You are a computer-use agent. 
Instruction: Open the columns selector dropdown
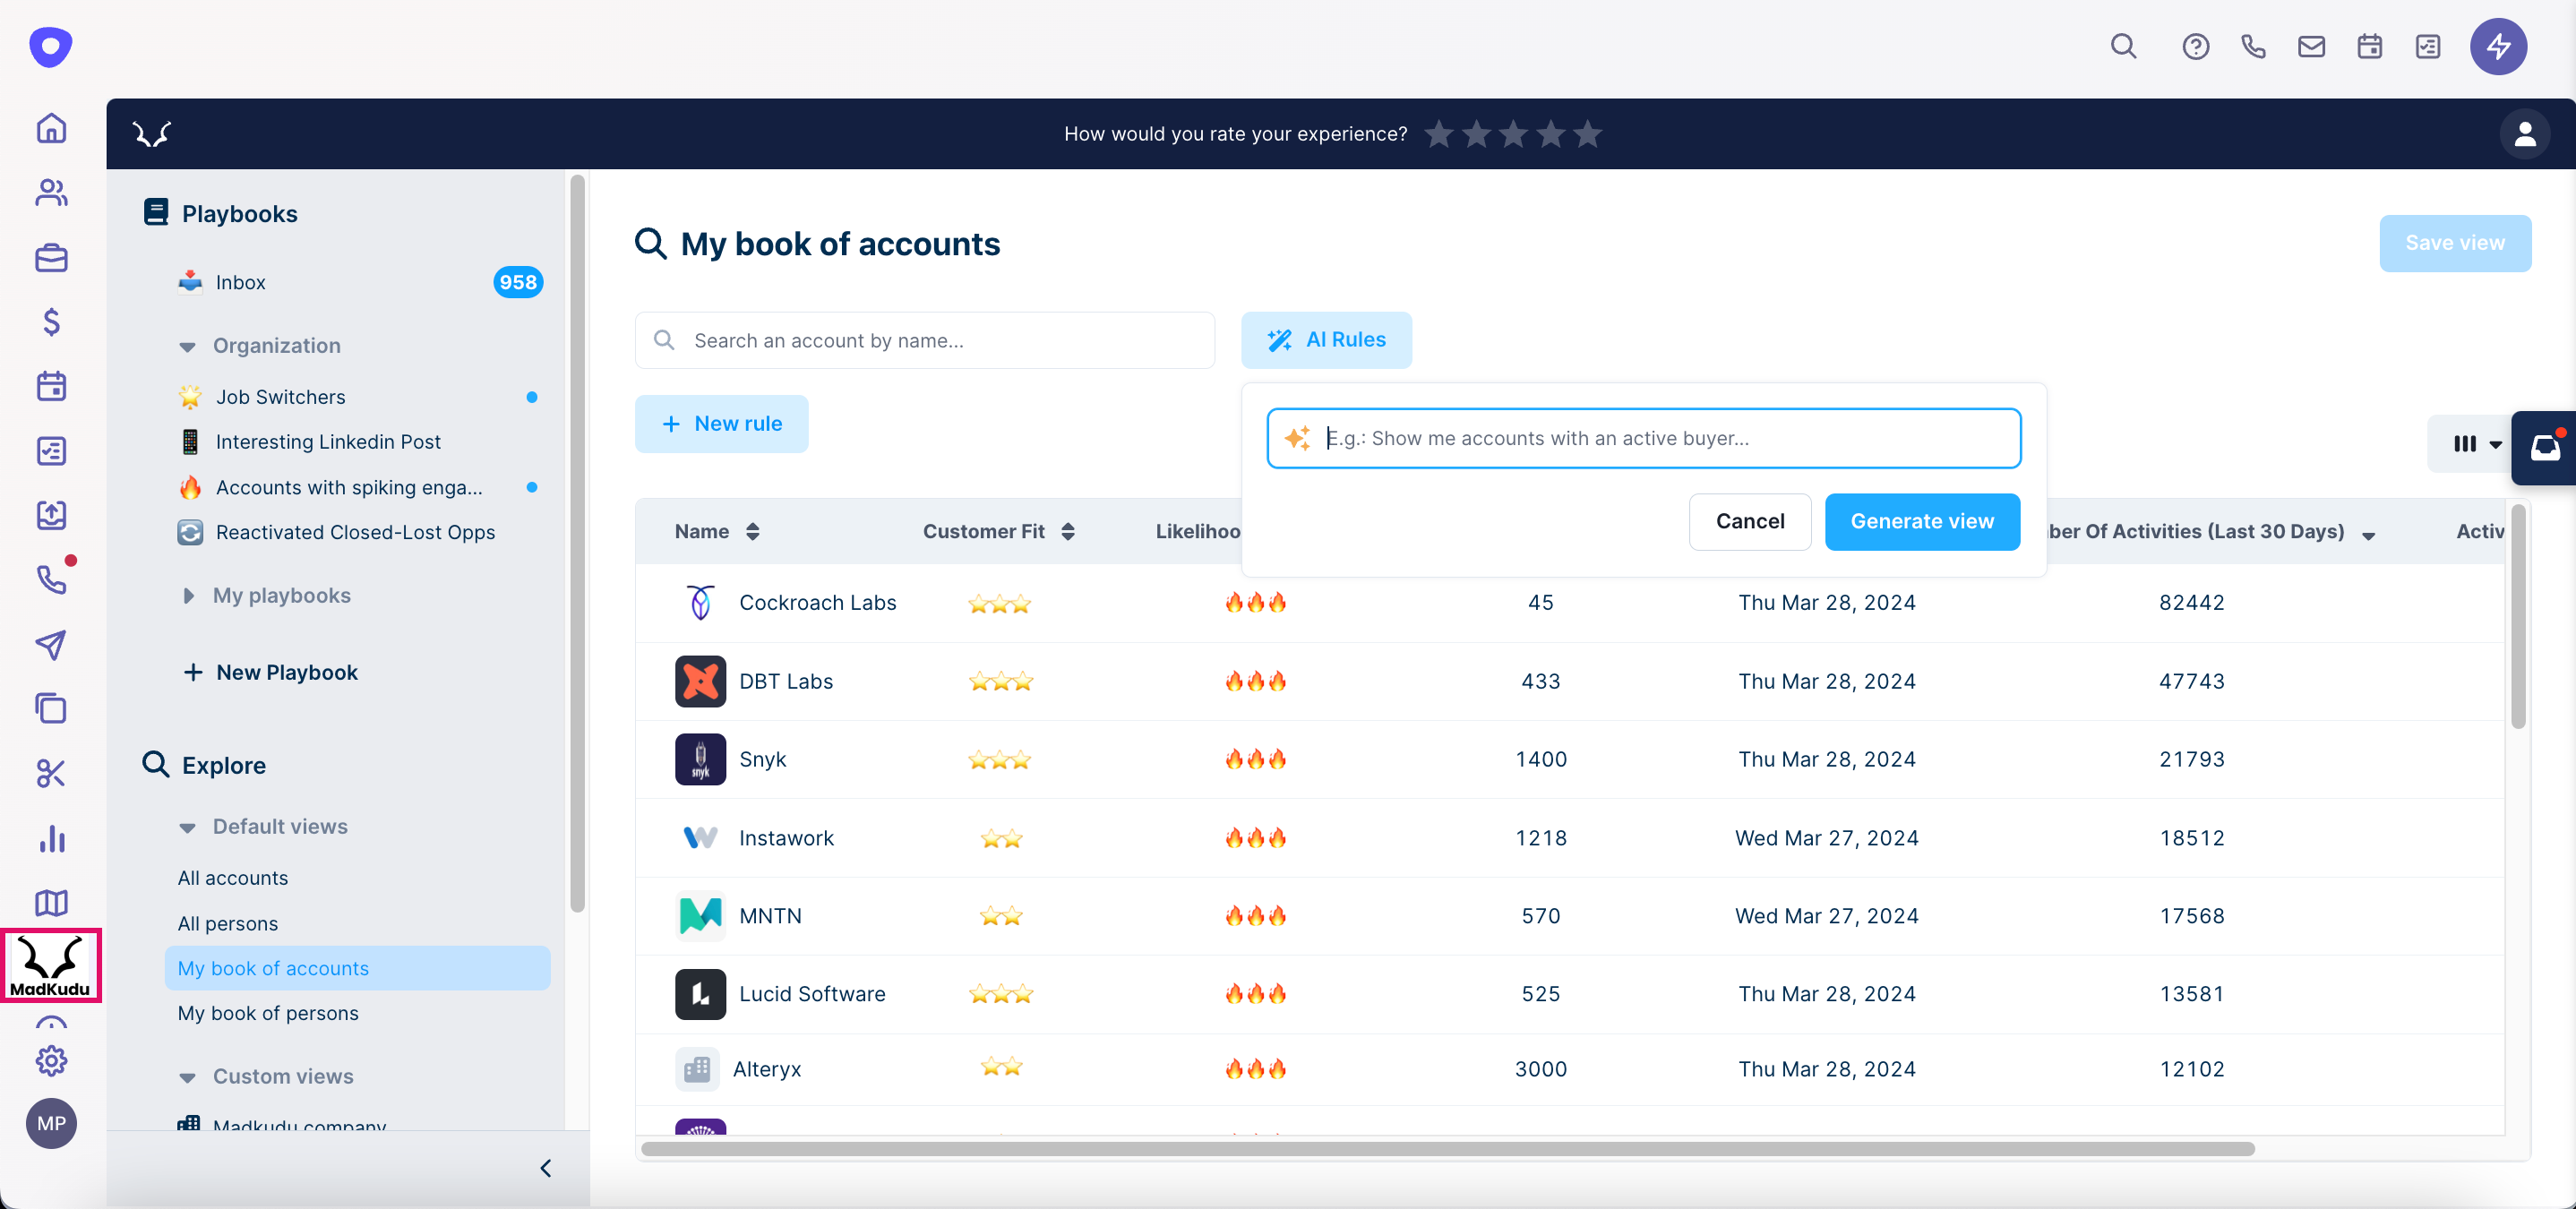click(2476, 444)
